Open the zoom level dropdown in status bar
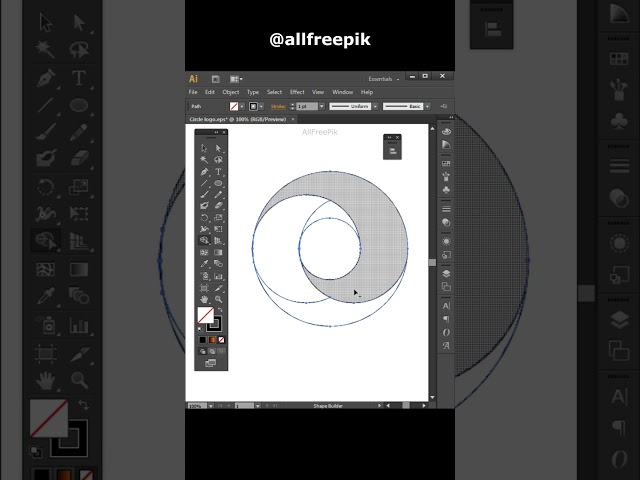640x480 pixels. pos(211,406)
